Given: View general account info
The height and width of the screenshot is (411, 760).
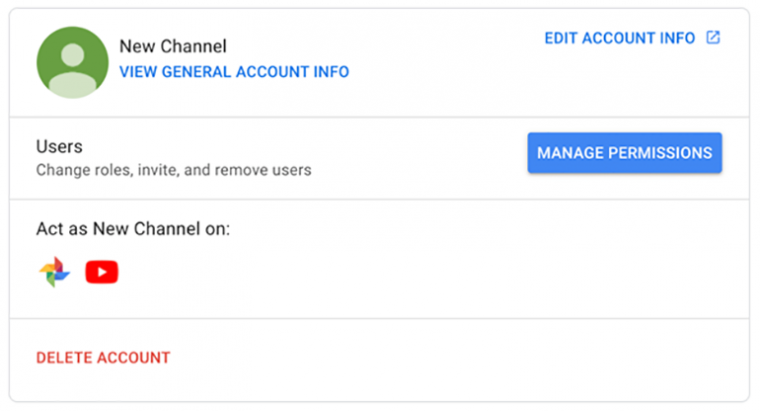Looking at the screenshot, I should pos(234,72).
